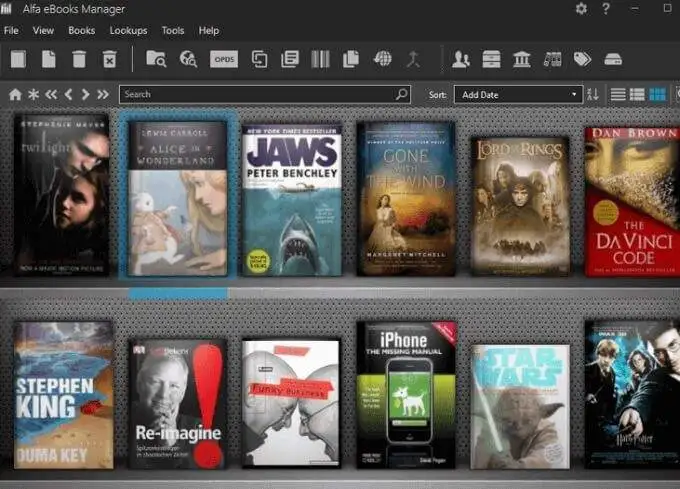Open the genres masks icon

click(x=552, y=59)
